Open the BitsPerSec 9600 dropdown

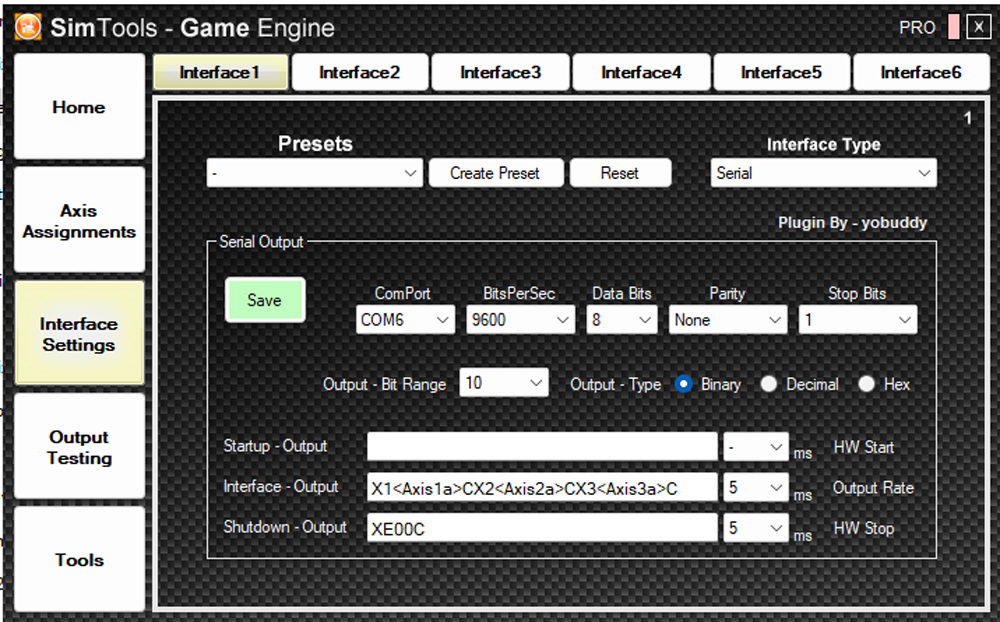tap(520, 320)
